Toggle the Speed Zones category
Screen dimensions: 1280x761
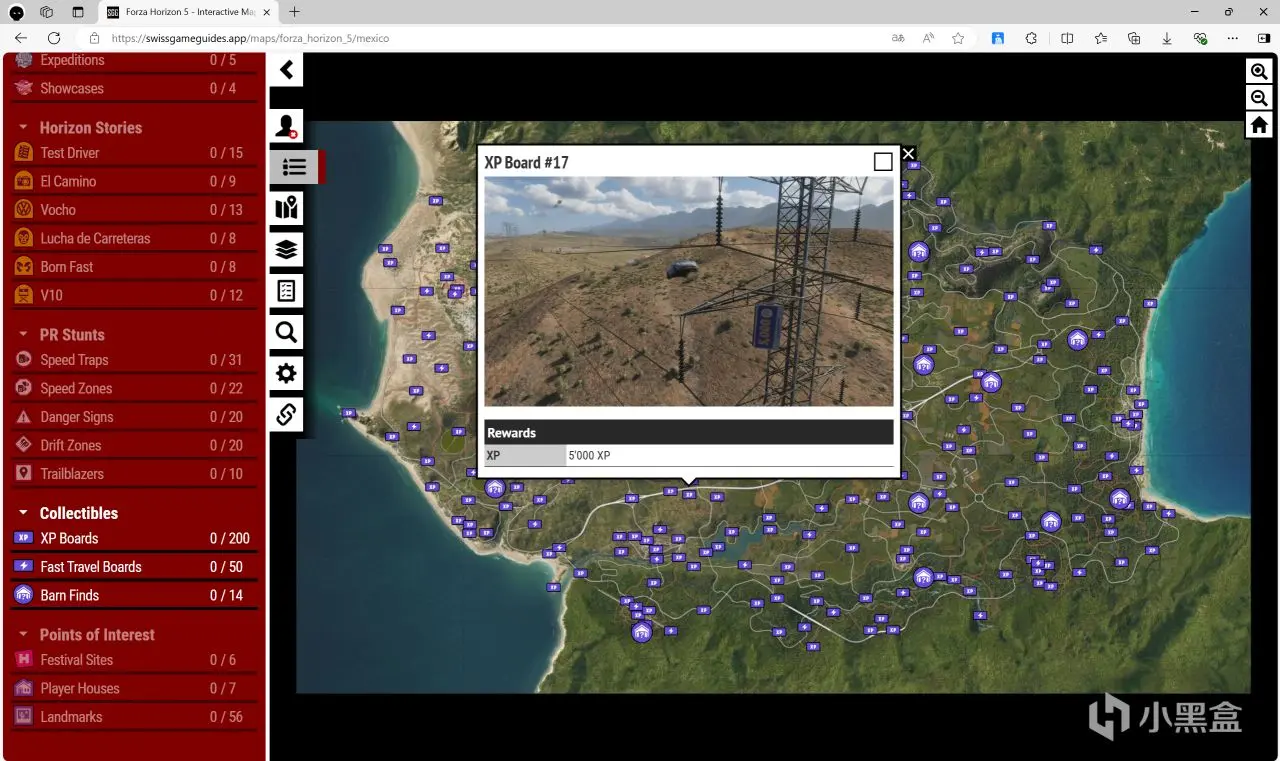[x=135, y=388]
